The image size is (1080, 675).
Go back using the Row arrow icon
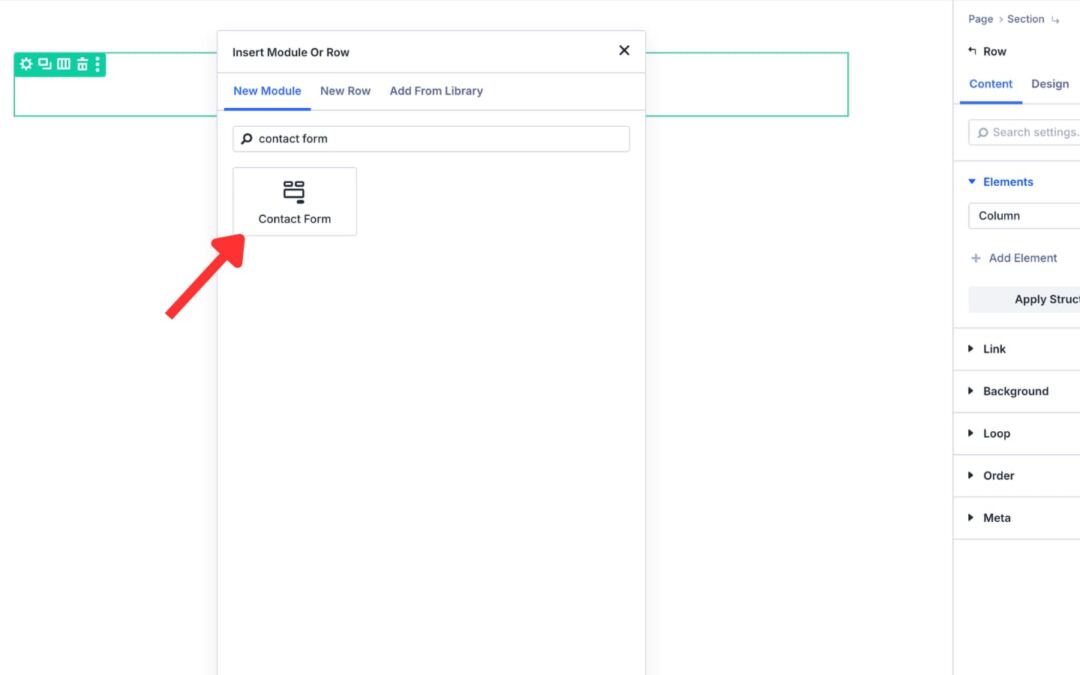(x=973, y=51)
